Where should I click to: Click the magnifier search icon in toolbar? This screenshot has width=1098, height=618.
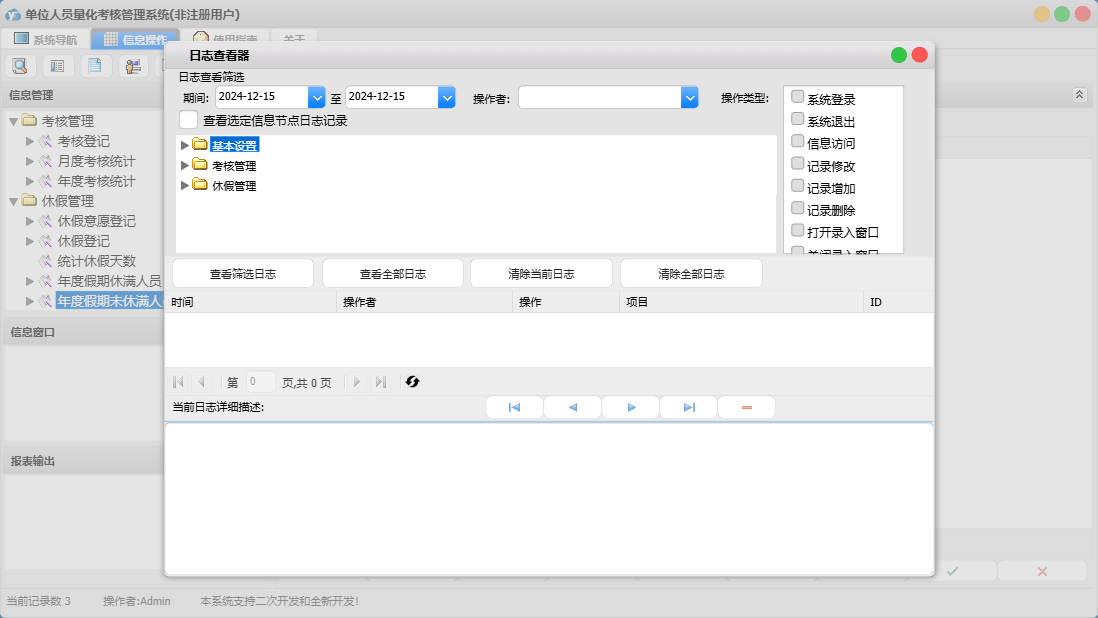[20, 66]
